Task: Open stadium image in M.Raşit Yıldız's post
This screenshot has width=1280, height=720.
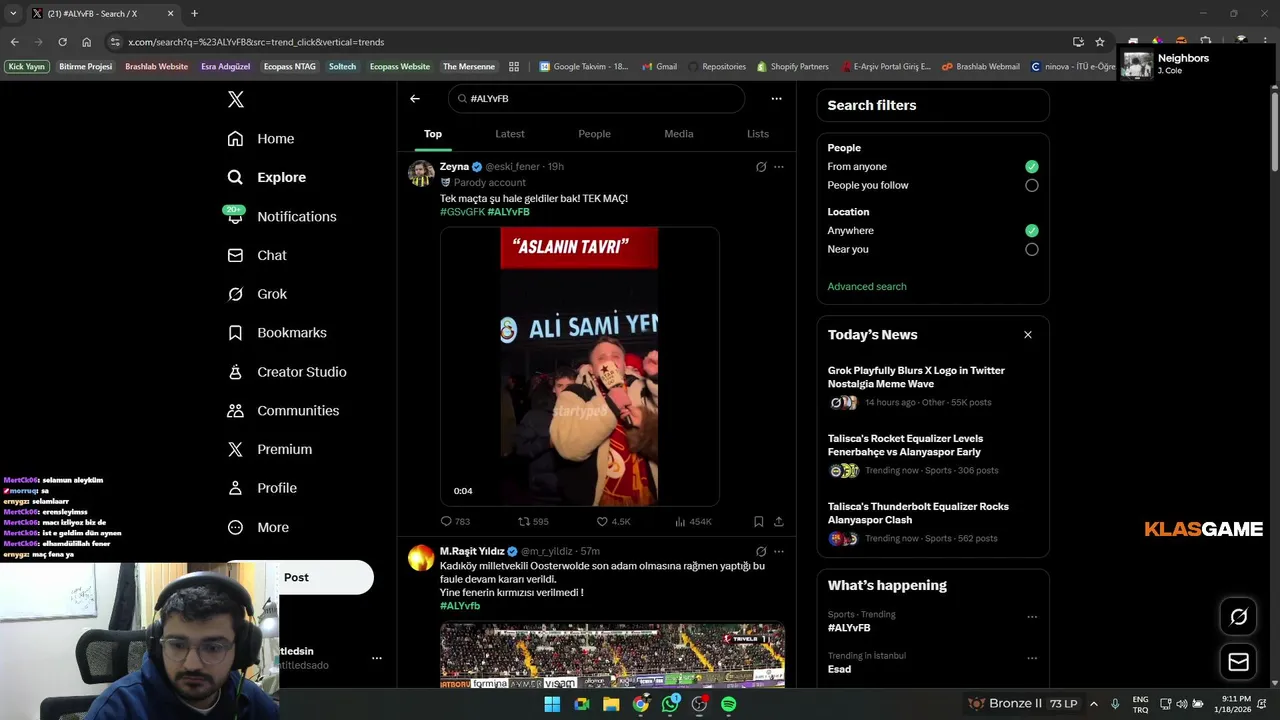Action: tap(612, 656)
